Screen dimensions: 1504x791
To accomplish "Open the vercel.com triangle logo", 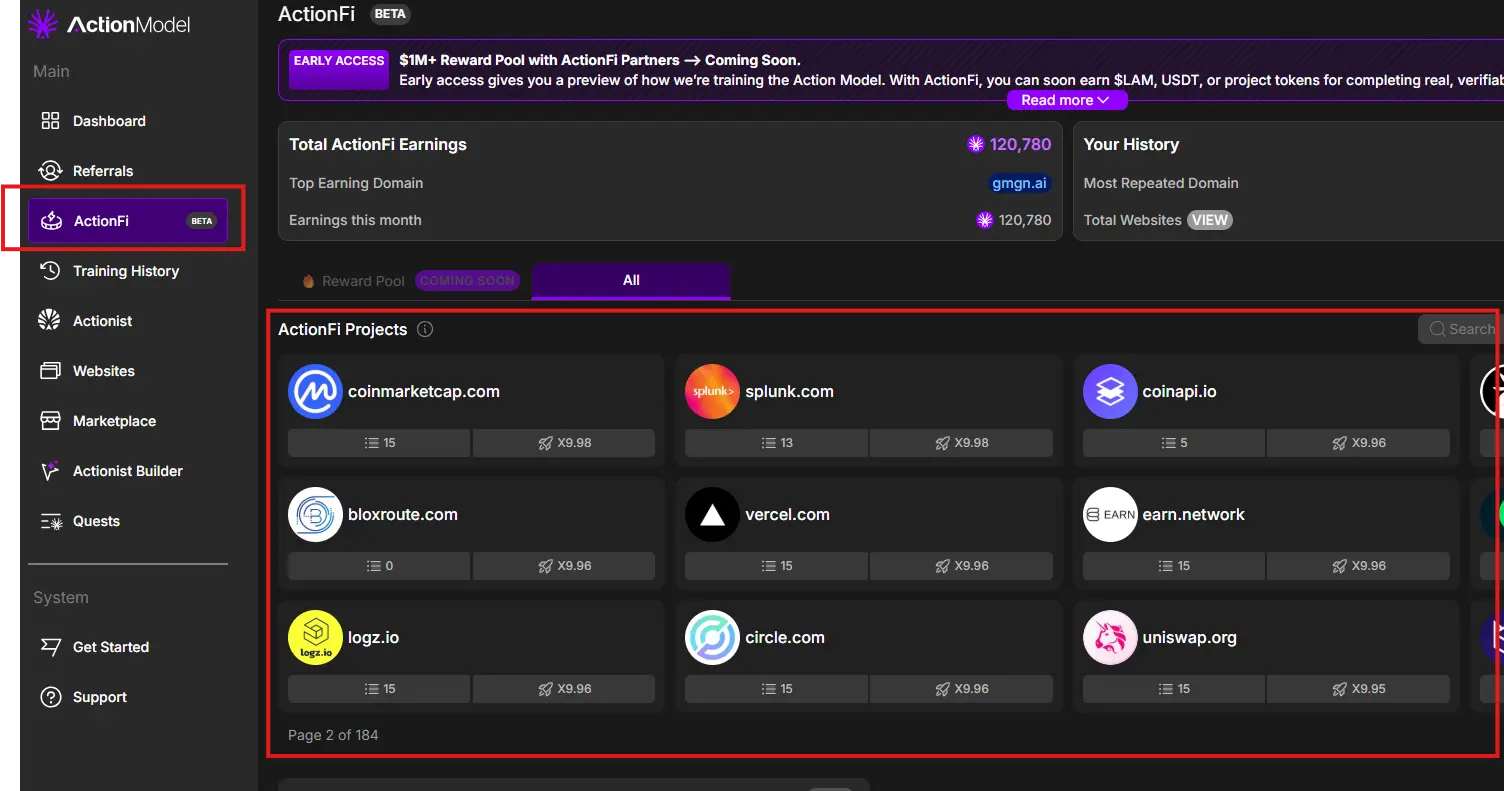I will point(712,514).
